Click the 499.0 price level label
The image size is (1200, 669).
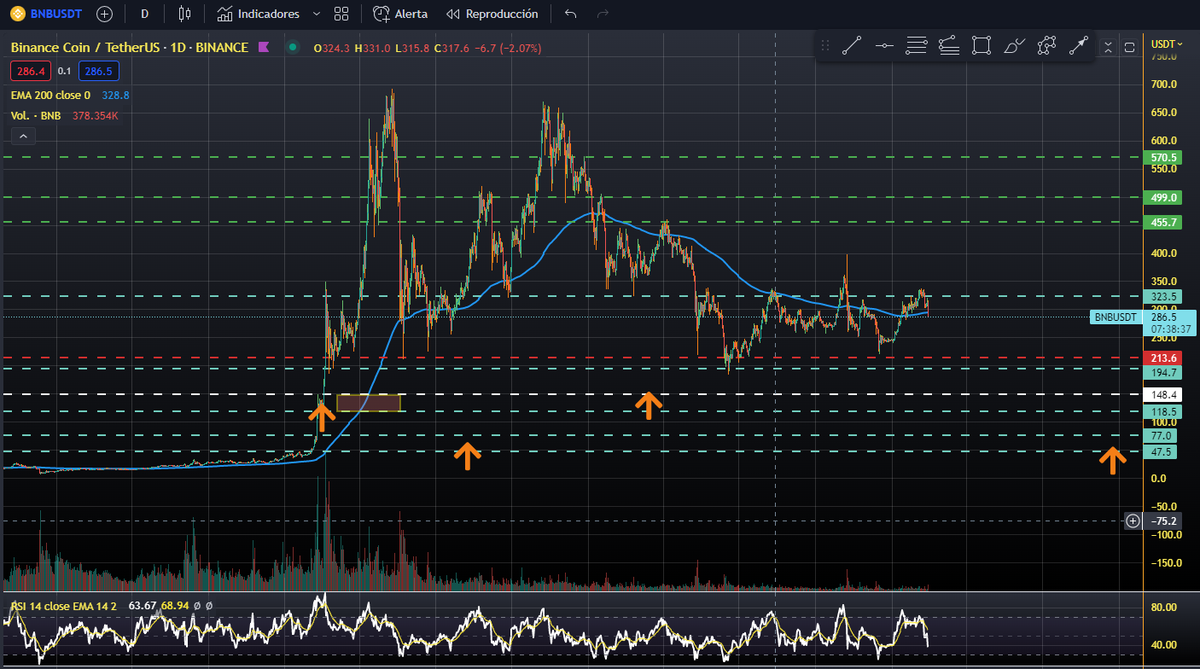tap(1164, 198)
